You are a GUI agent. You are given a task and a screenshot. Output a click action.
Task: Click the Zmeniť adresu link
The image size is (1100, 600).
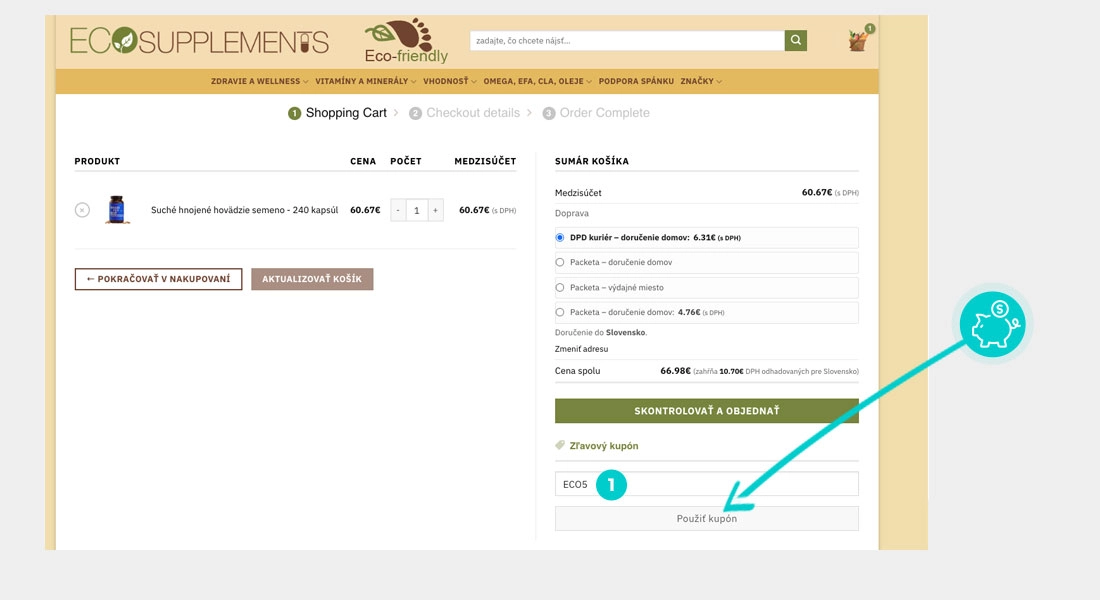click(x=580, y=348)
